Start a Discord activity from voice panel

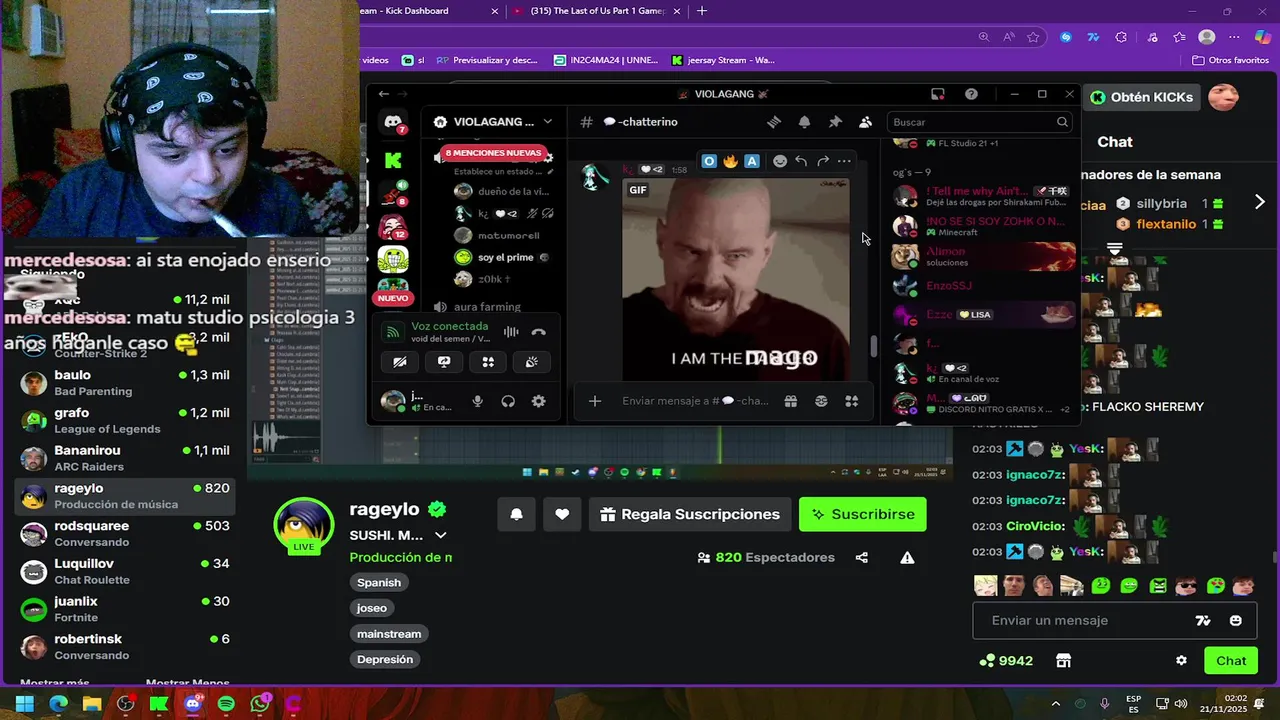488,362
